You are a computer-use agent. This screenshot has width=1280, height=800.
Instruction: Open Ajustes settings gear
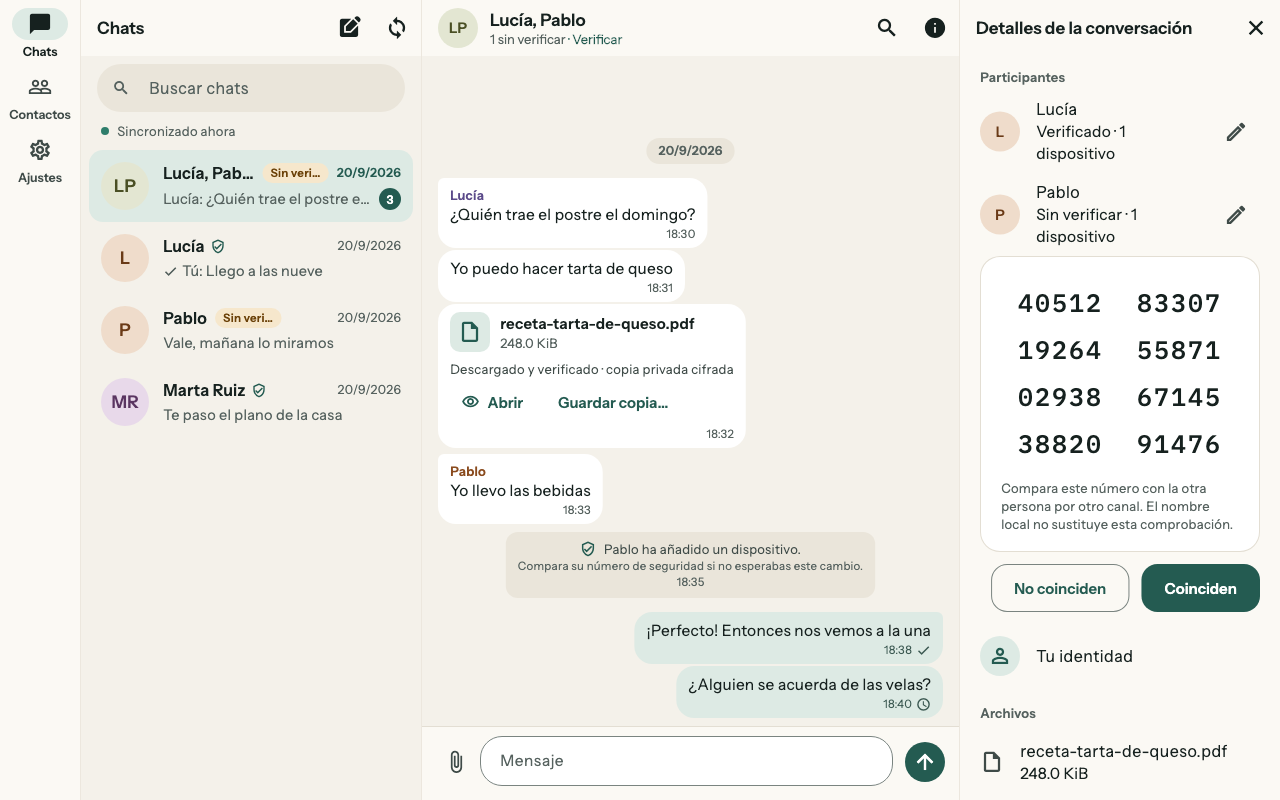pos(40,161)
